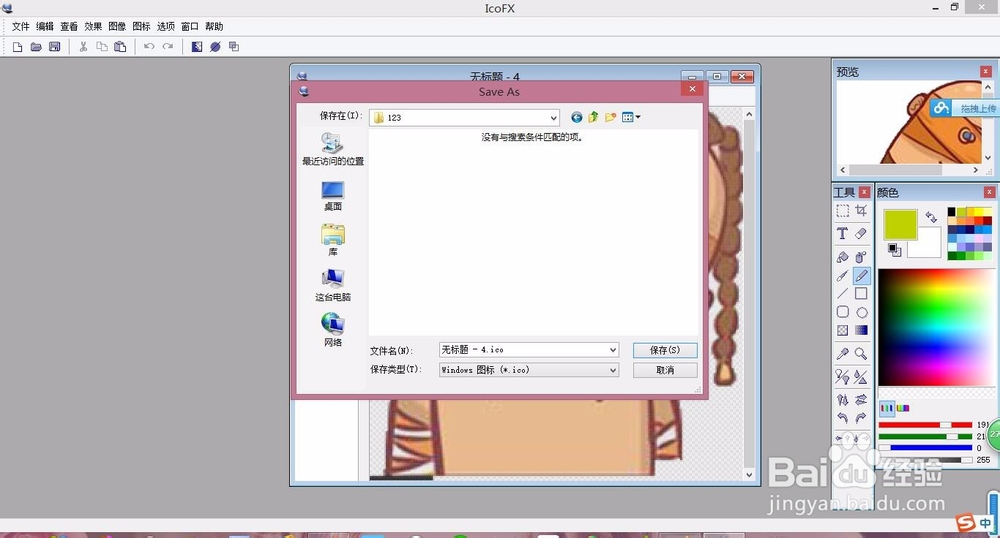Open the 帮助 menu
This screenshot has width=1000, height=538.
pyautogui.click(x=214, y=26)
